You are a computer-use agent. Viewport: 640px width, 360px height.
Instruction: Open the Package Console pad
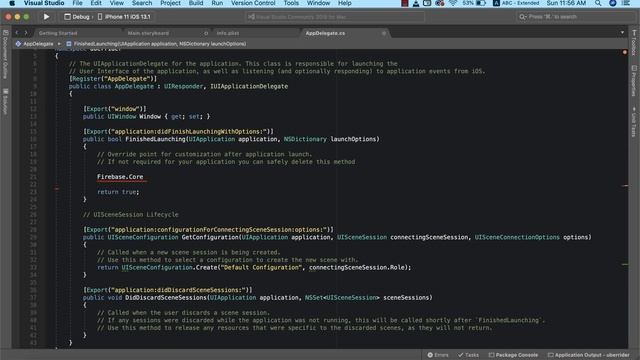(x=513, y=355)
